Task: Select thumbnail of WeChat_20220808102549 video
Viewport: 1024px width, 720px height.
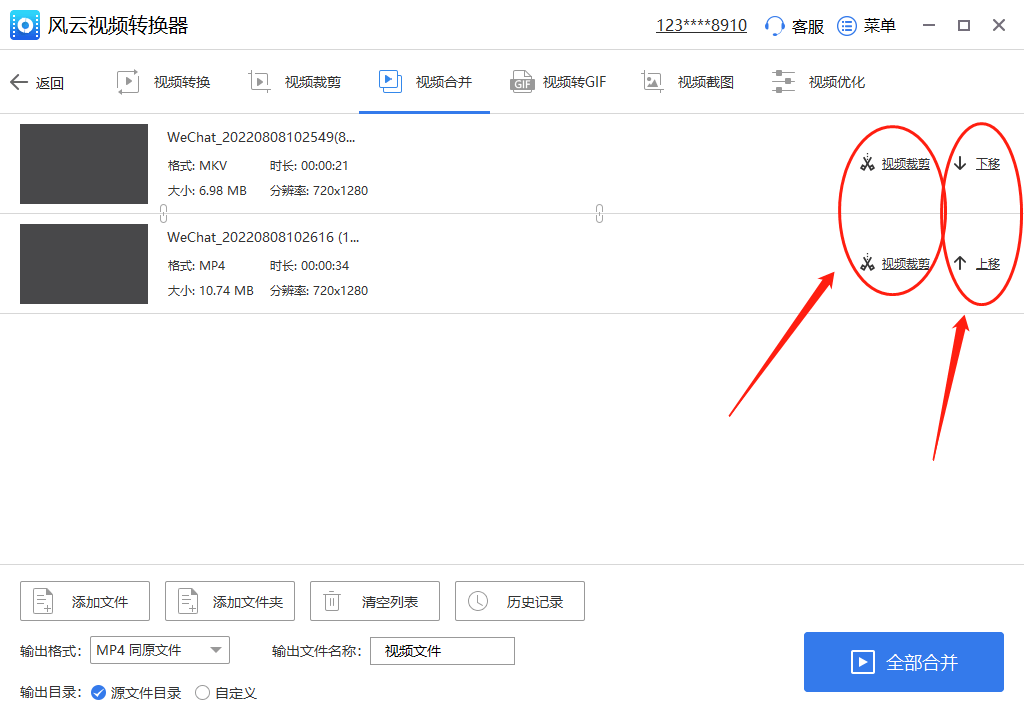Action: (84, 164)
